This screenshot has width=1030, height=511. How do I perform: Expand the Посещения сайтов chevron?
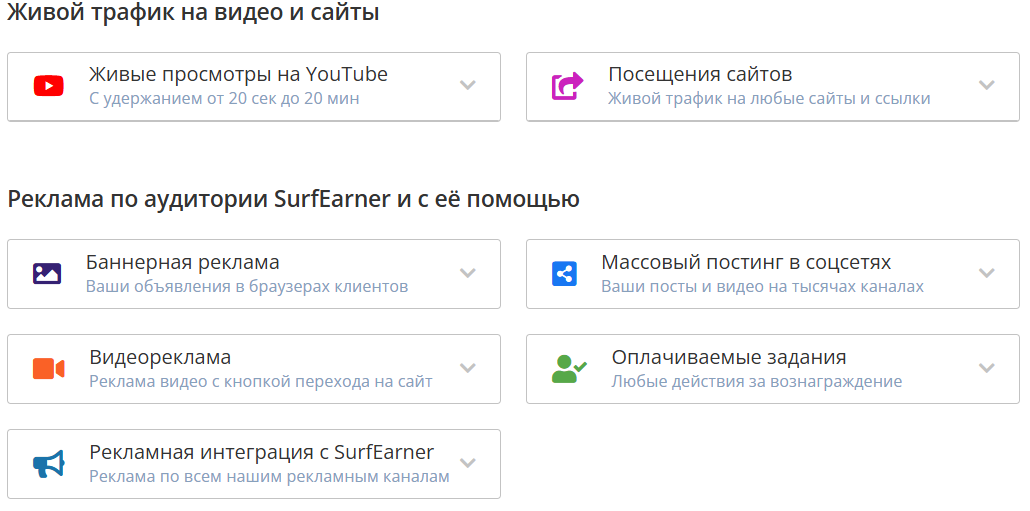click(987, 85)
